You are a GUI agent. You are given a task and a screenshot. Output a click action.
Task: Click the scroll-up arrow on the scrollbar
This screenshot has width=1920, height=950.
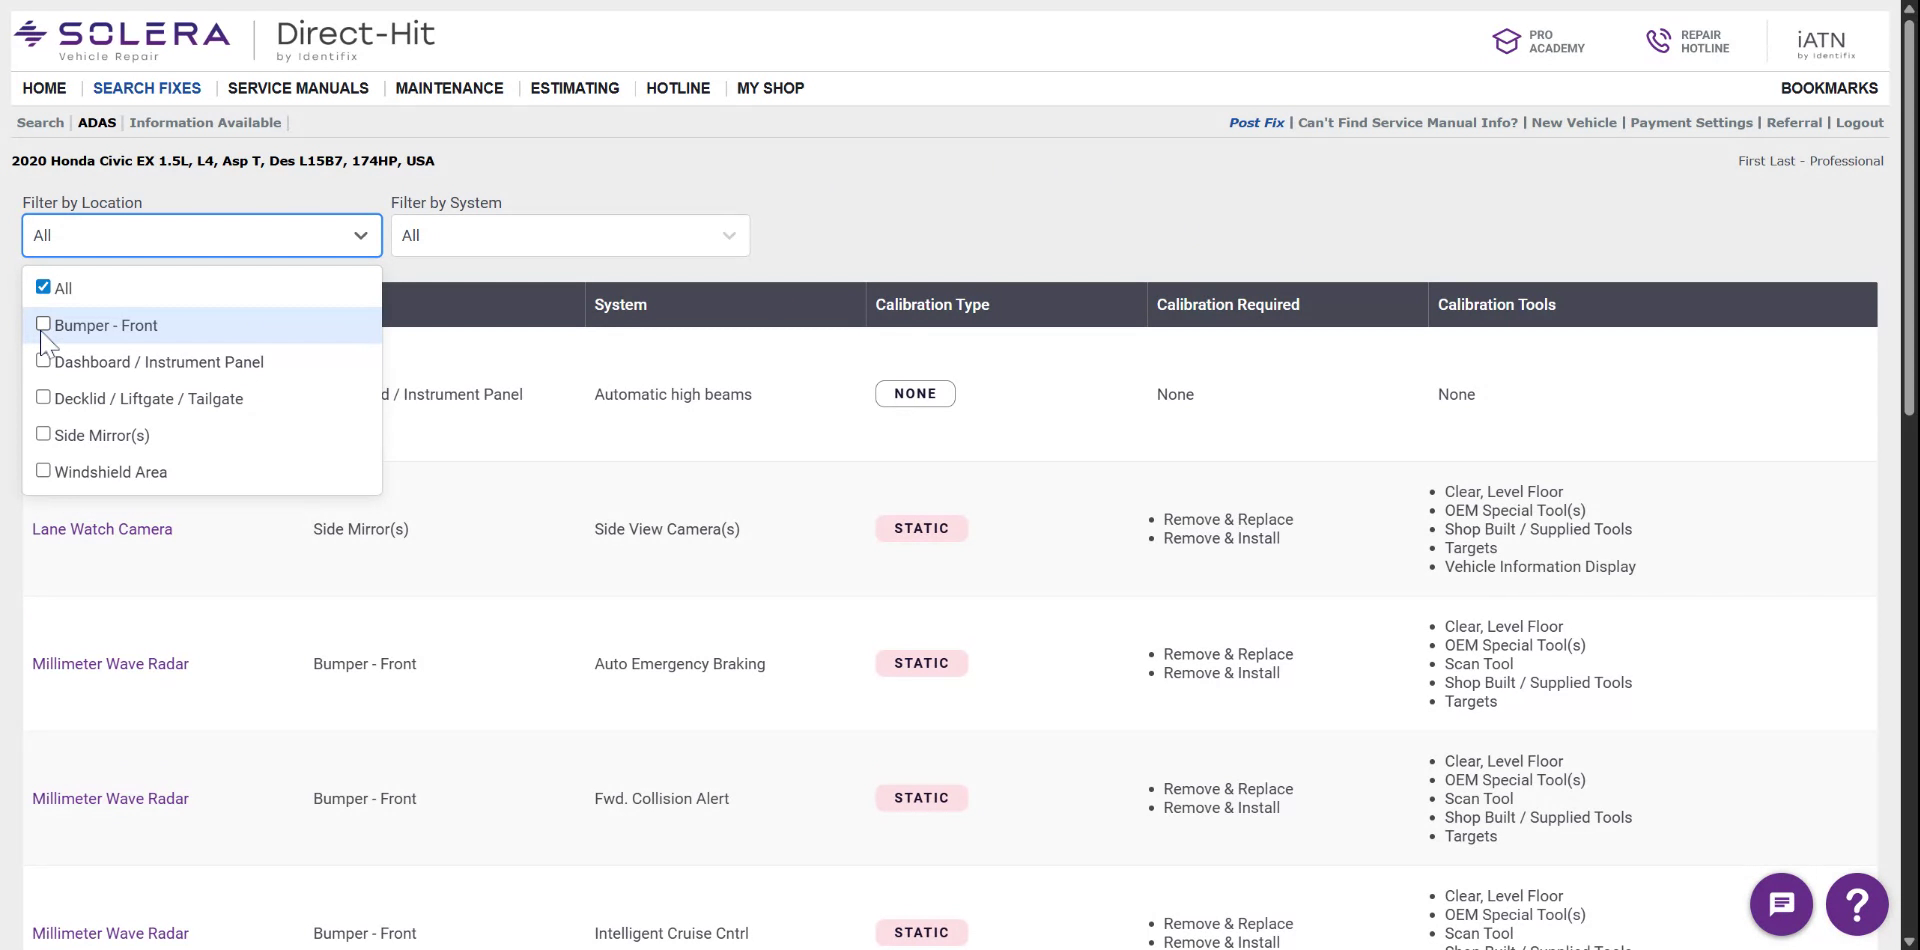pos(1908,7)
